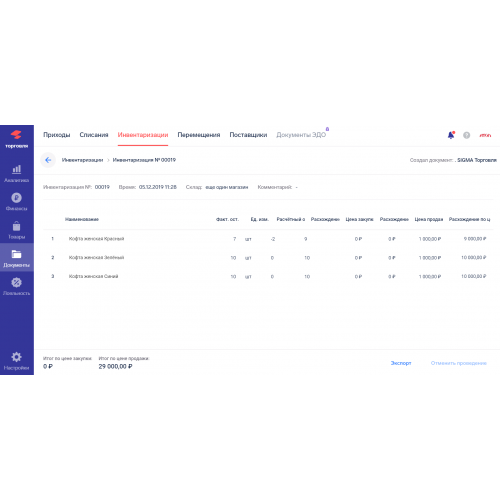Viewport: 500px width, 500px height.
Task: Select row Кофта женская Красный
Action: click(x=268, y=239)
